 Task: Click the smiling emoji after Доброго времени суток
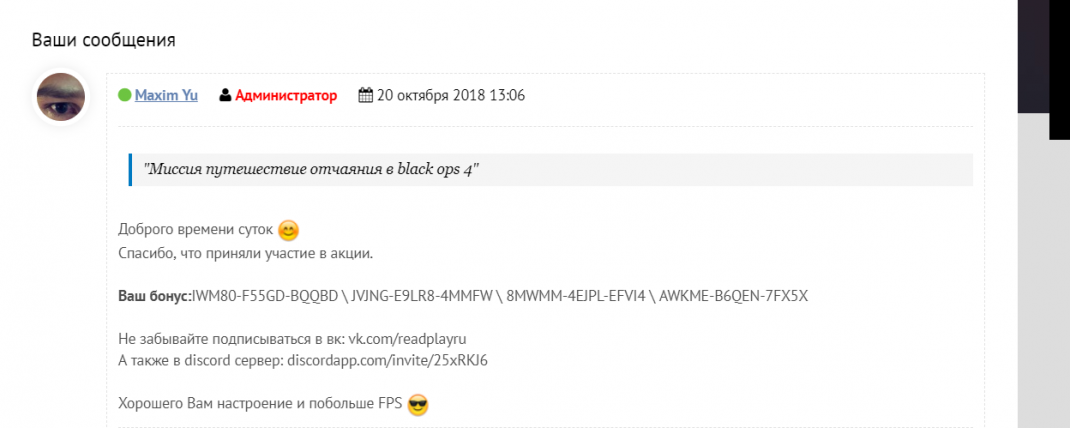289,230
